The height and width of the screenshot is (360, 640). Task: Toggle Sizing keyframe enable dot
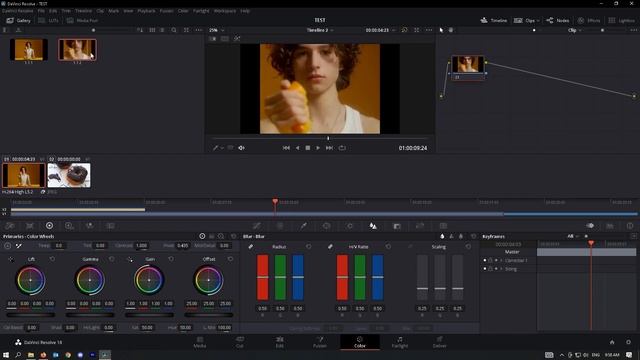click(485, 269)
